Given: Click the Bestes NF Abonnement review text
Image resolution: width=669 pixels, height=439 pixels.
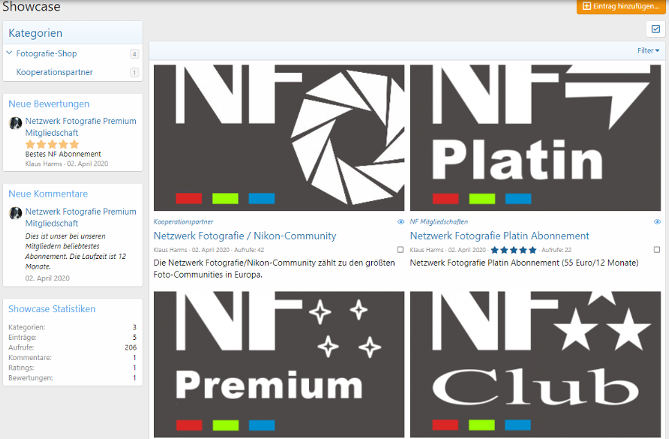Looking at the screenshot, I should pos(63,154).
